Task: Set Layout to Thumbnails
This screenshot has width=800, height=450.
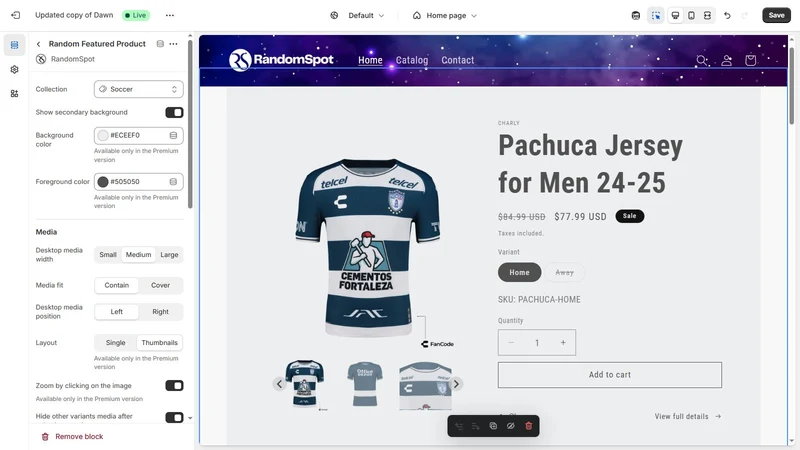Action: (160, 343)
